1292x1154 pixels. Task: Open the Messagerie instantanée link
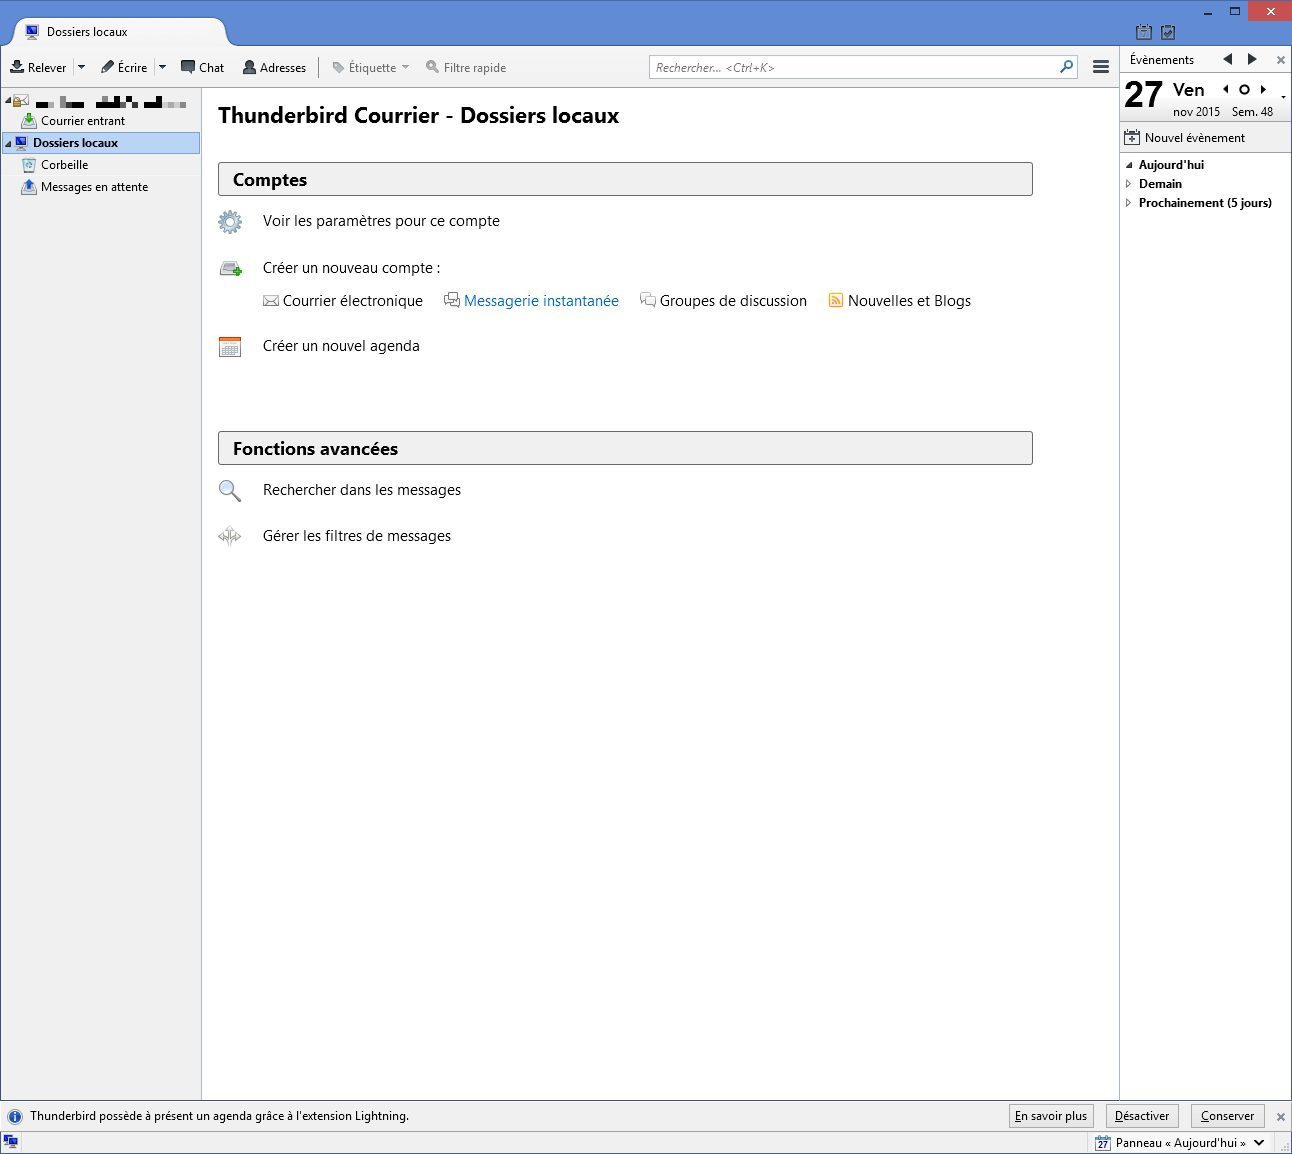541,301
